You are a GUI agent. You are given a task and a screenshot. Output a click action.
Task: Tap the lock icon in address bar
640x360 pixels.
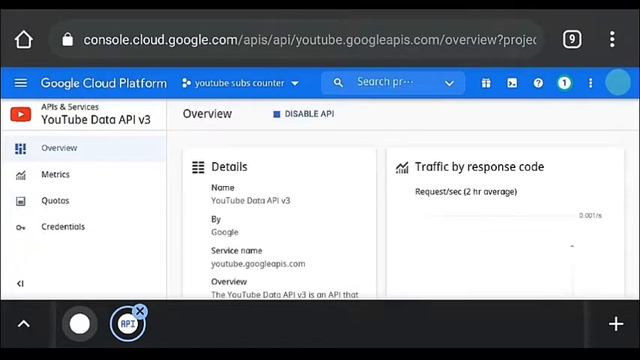point(68,40)
